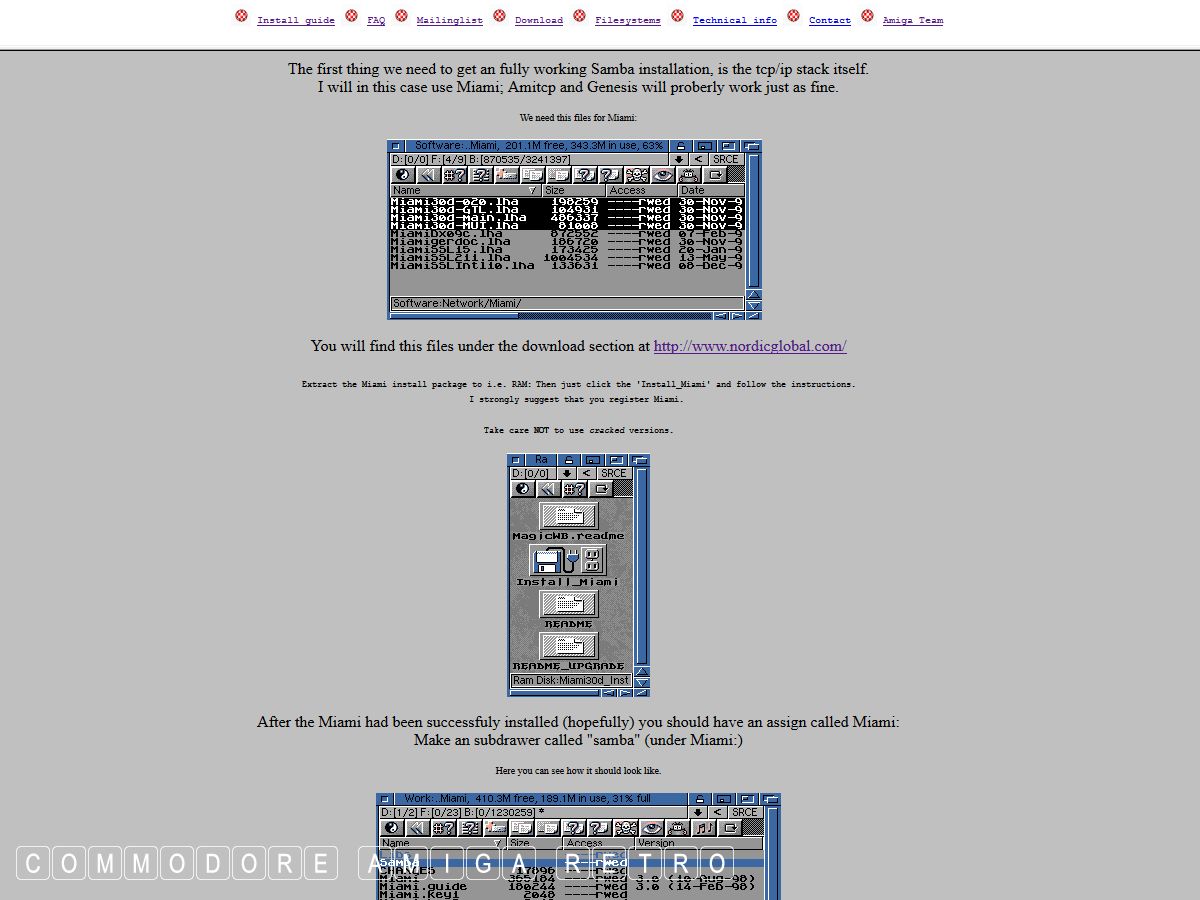
Task: Toggle the SRCE button in the Ram Disk window
Action: click(x=613, y=473)
